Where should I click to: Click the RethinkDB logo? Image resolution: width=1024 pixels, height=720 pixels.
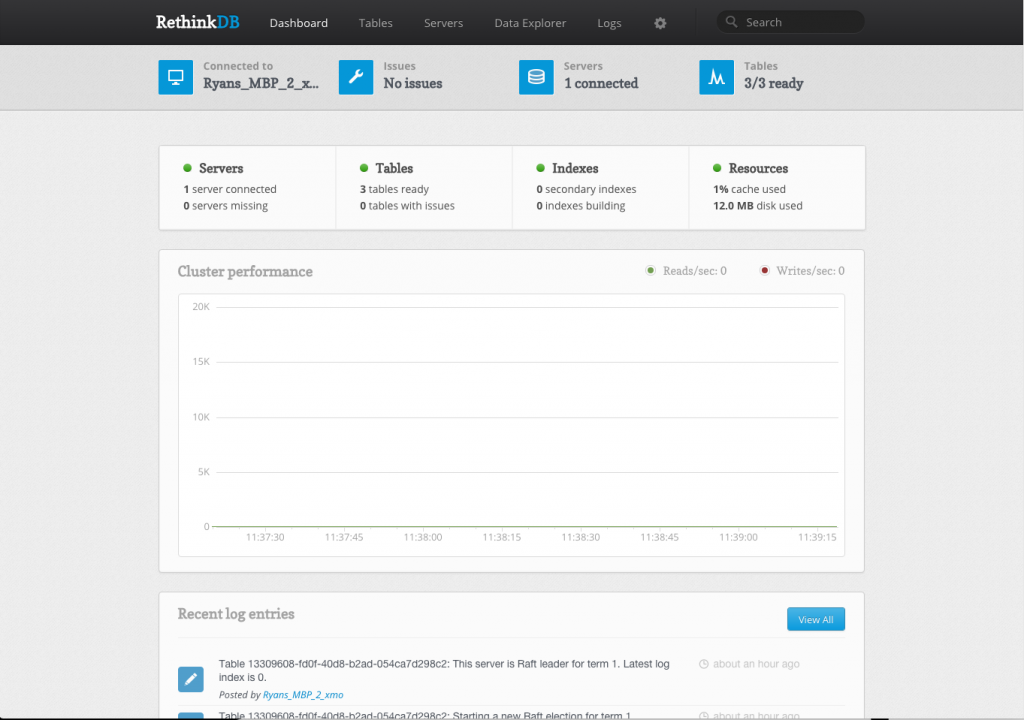[x=197, y=22]
